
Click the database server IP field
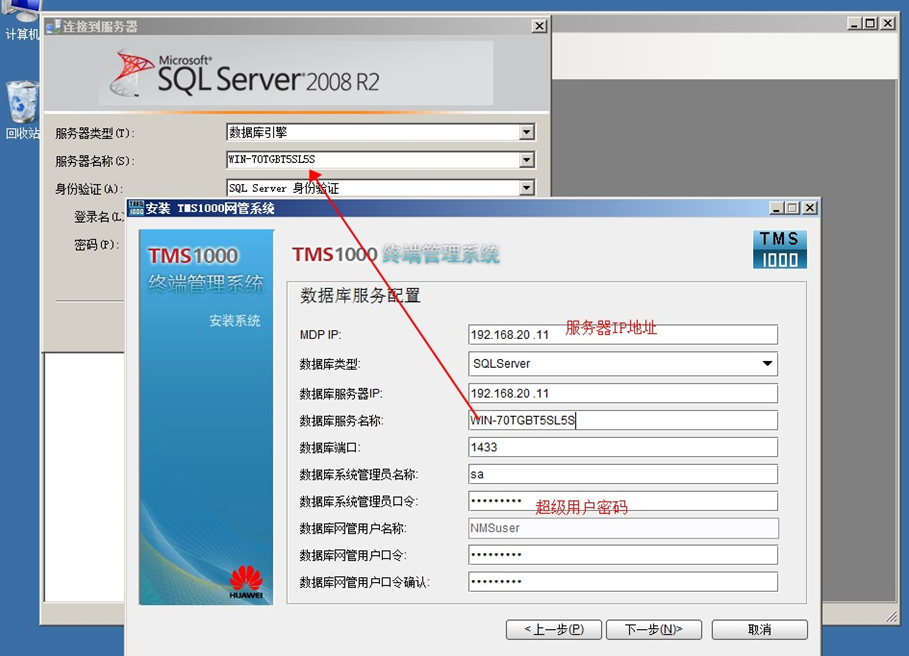[x=623, y=393]
